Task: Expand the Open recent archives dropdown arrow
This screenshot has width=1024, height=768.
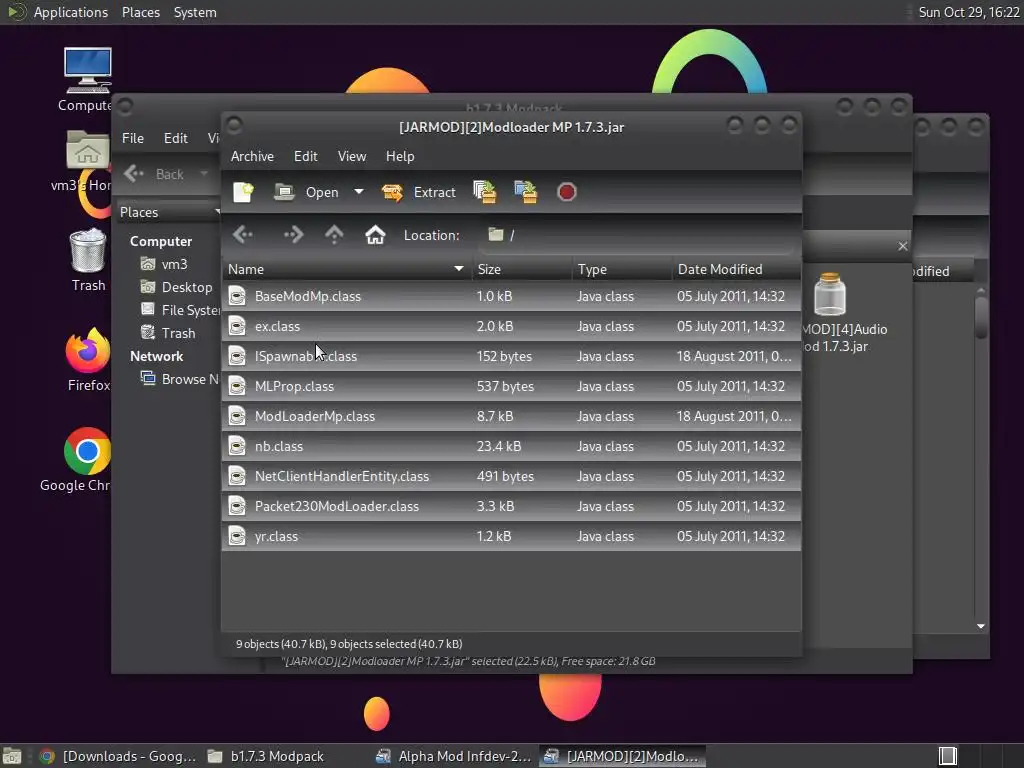Action: tap(359, 192)
